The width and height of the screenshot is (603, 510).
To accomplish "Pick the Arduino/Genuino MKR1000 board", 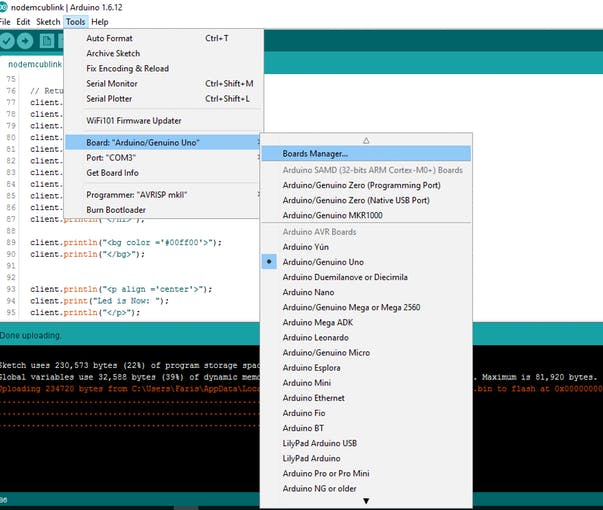I will point(366,215).
